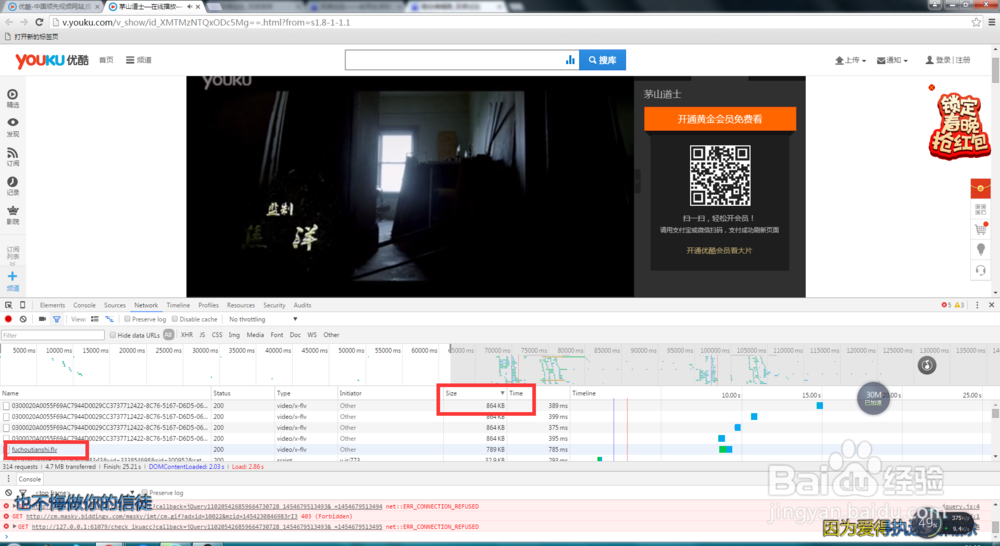The height and width of the screenshot is (546, 1000).
Task: Click the red error count indicator
Action: click(946, 305)
